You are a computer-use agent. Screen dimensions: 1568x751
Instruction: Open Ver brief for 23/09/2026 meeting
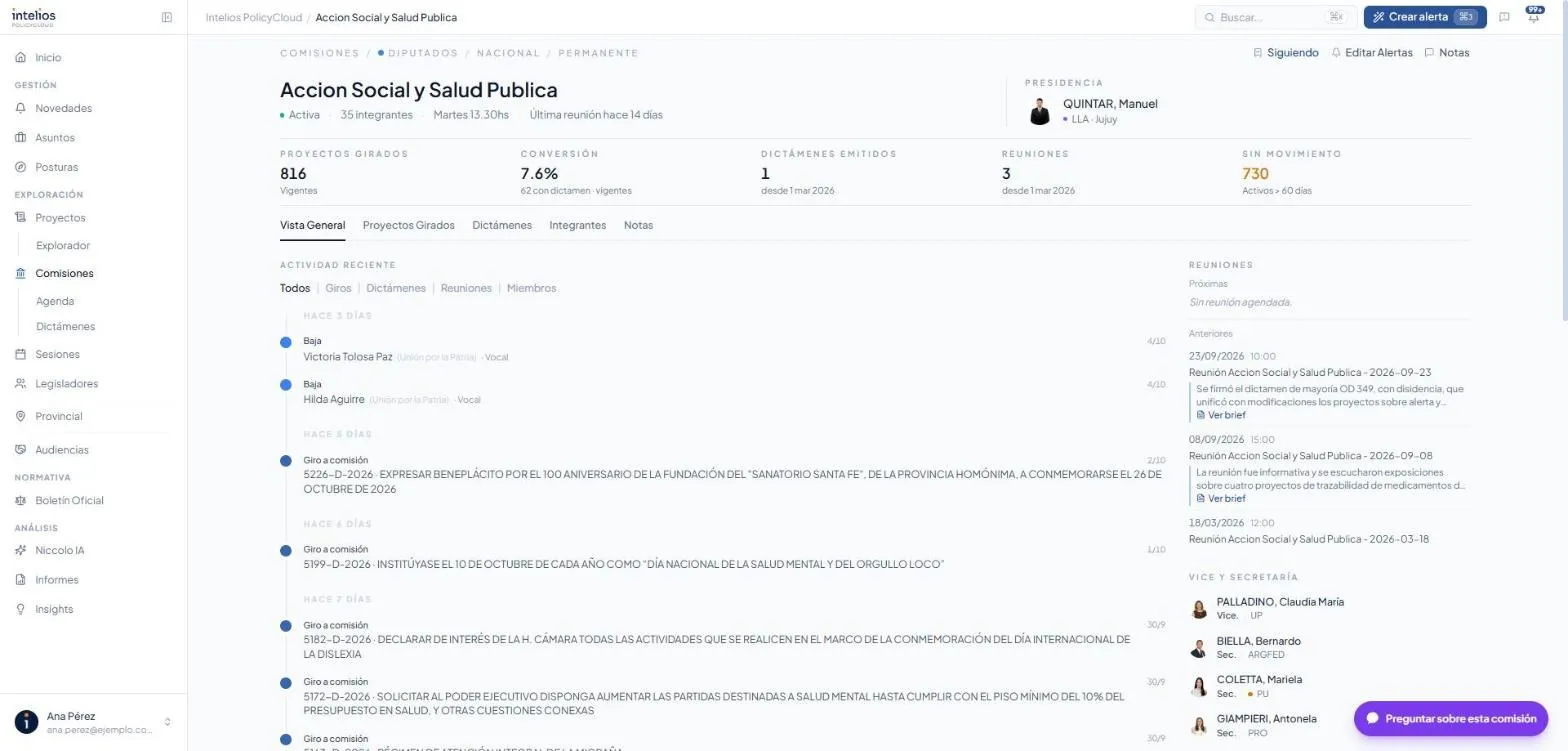(1221, 415)
